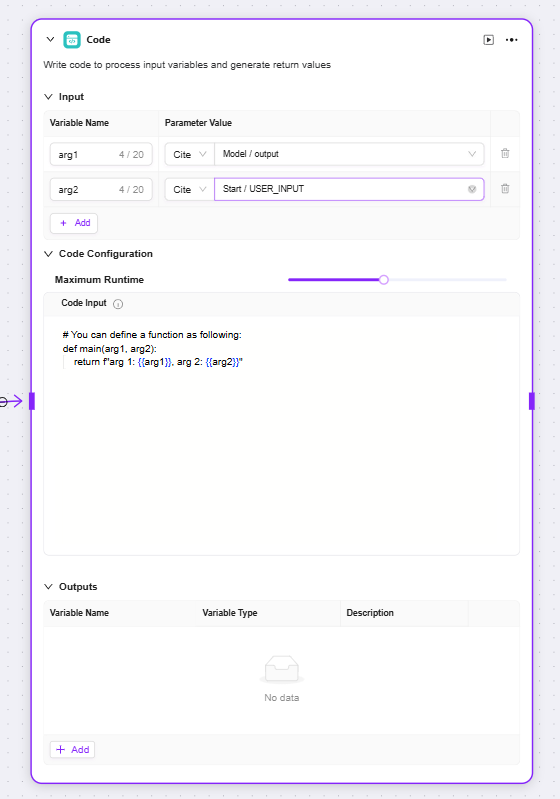Clear the Start / USER_INPUT value

pyautogui.click(x=472, y=189)
